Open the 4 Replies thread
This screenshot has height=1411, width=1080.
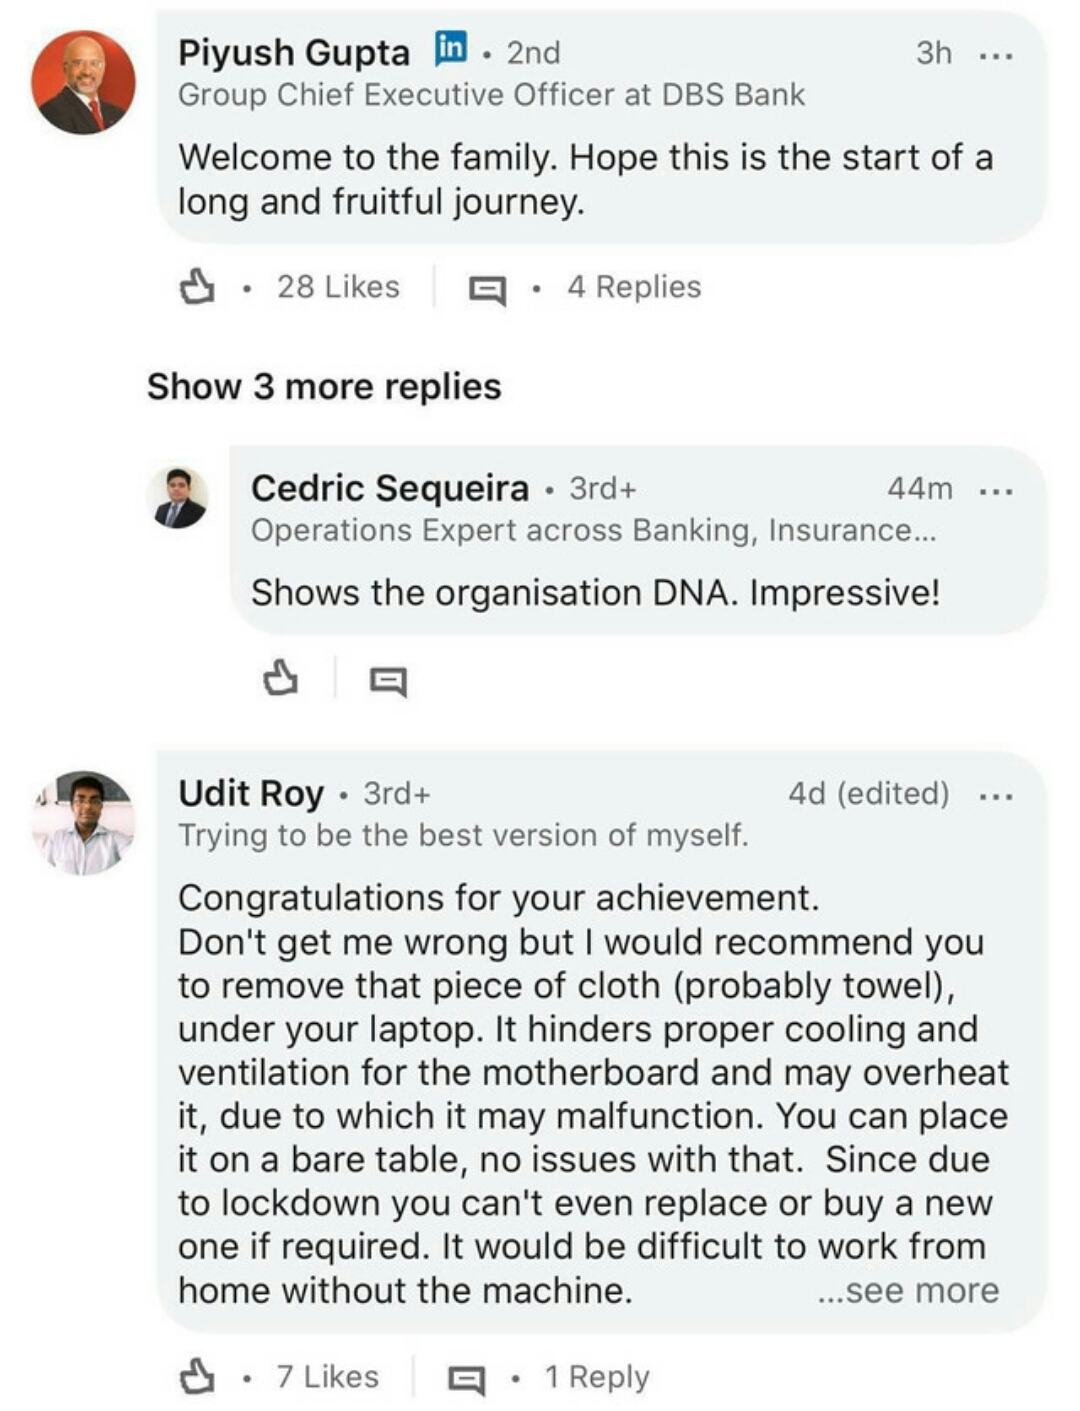click(634, 287)
